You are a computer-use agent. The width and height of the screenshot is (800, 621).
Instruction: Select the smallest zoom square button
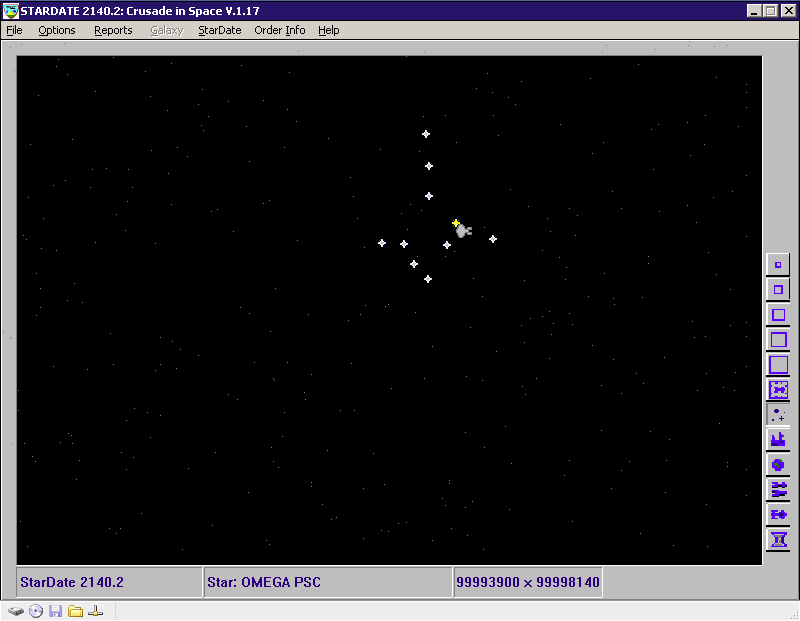[x=778, y=265]
